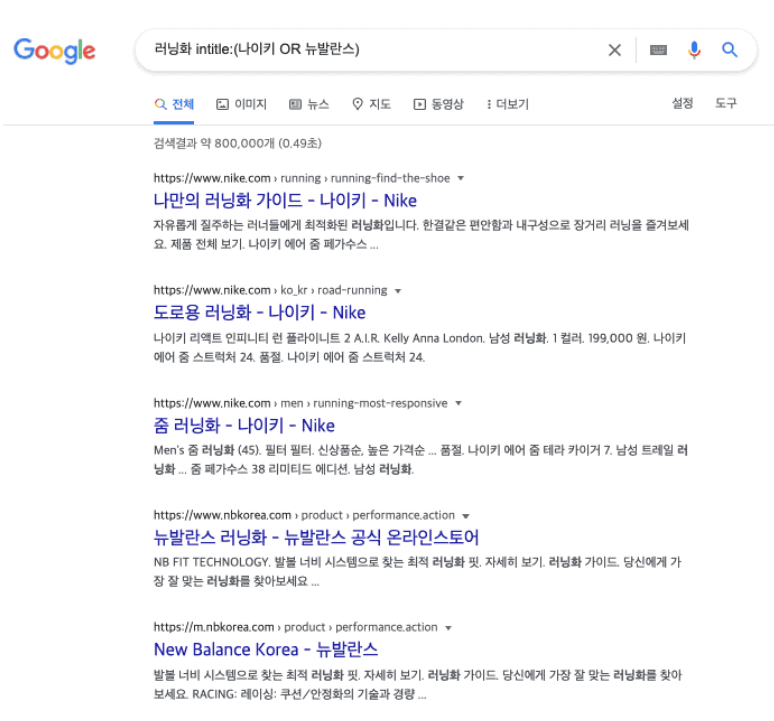Screen dimensions: 774x721
Task: Switch to the 동영상 tab
Action: pos(438,104)
